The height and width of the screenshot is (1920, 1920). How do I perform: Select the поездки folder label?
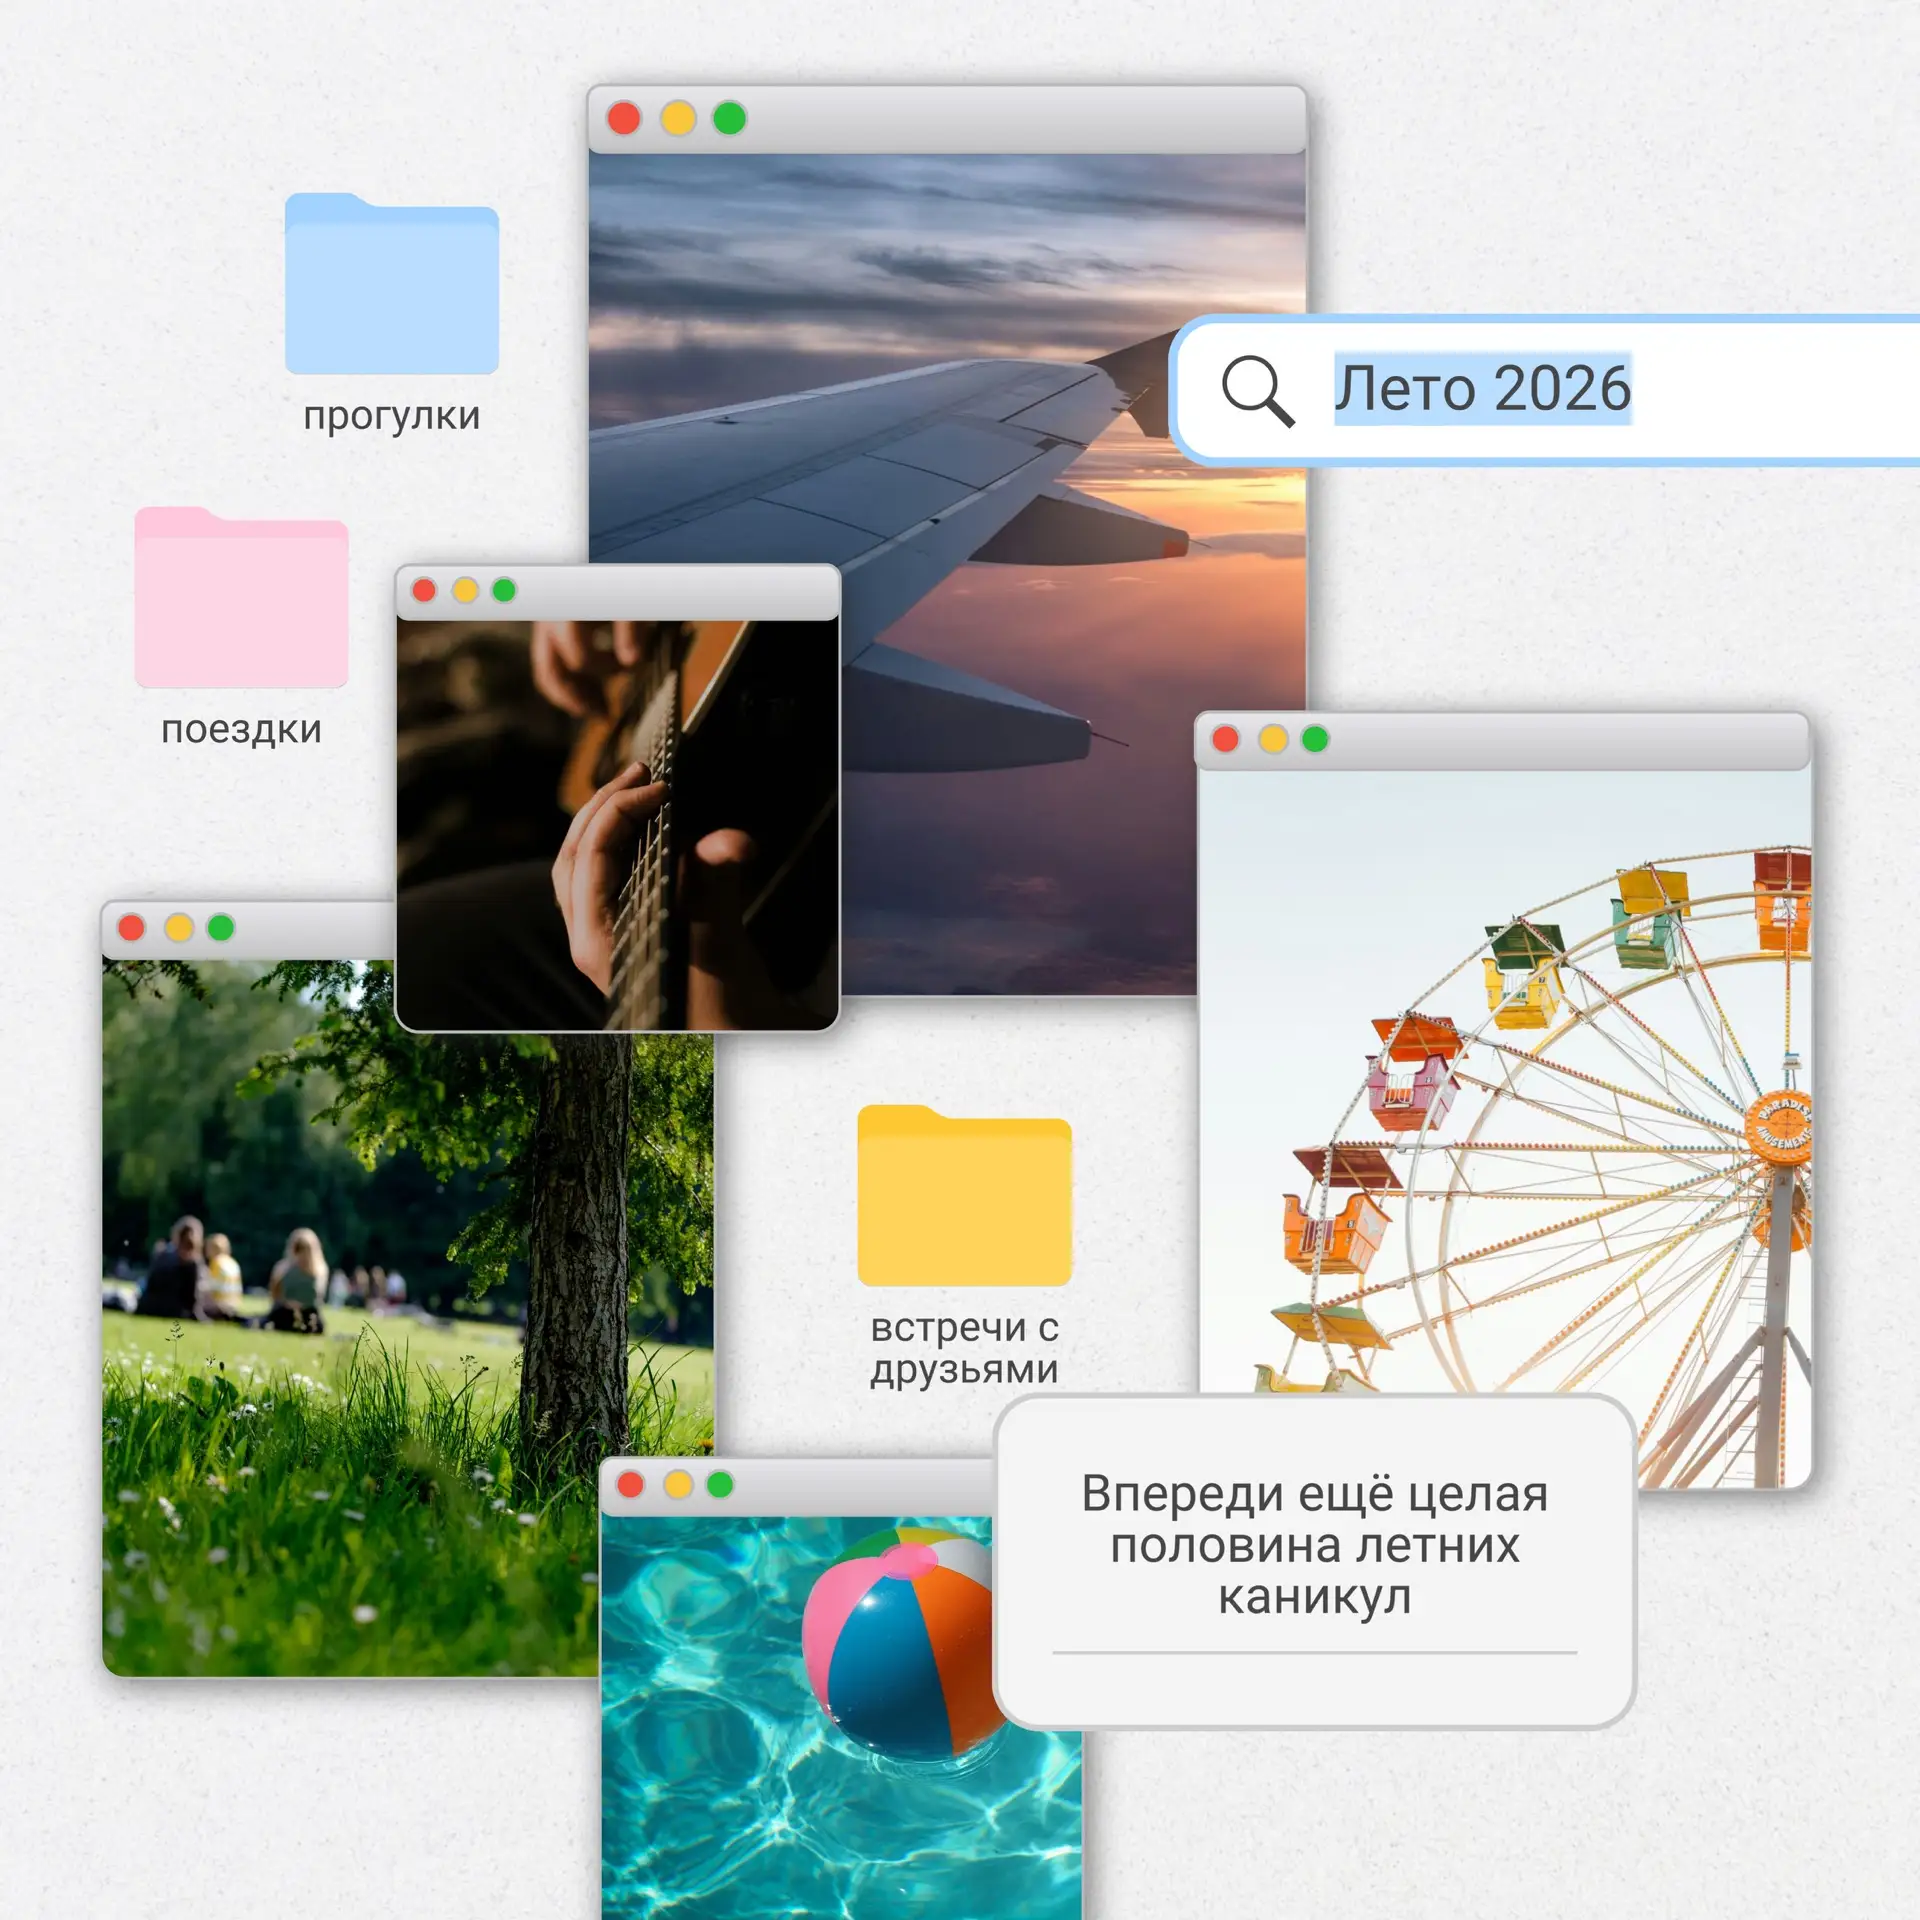pos(241,730)
